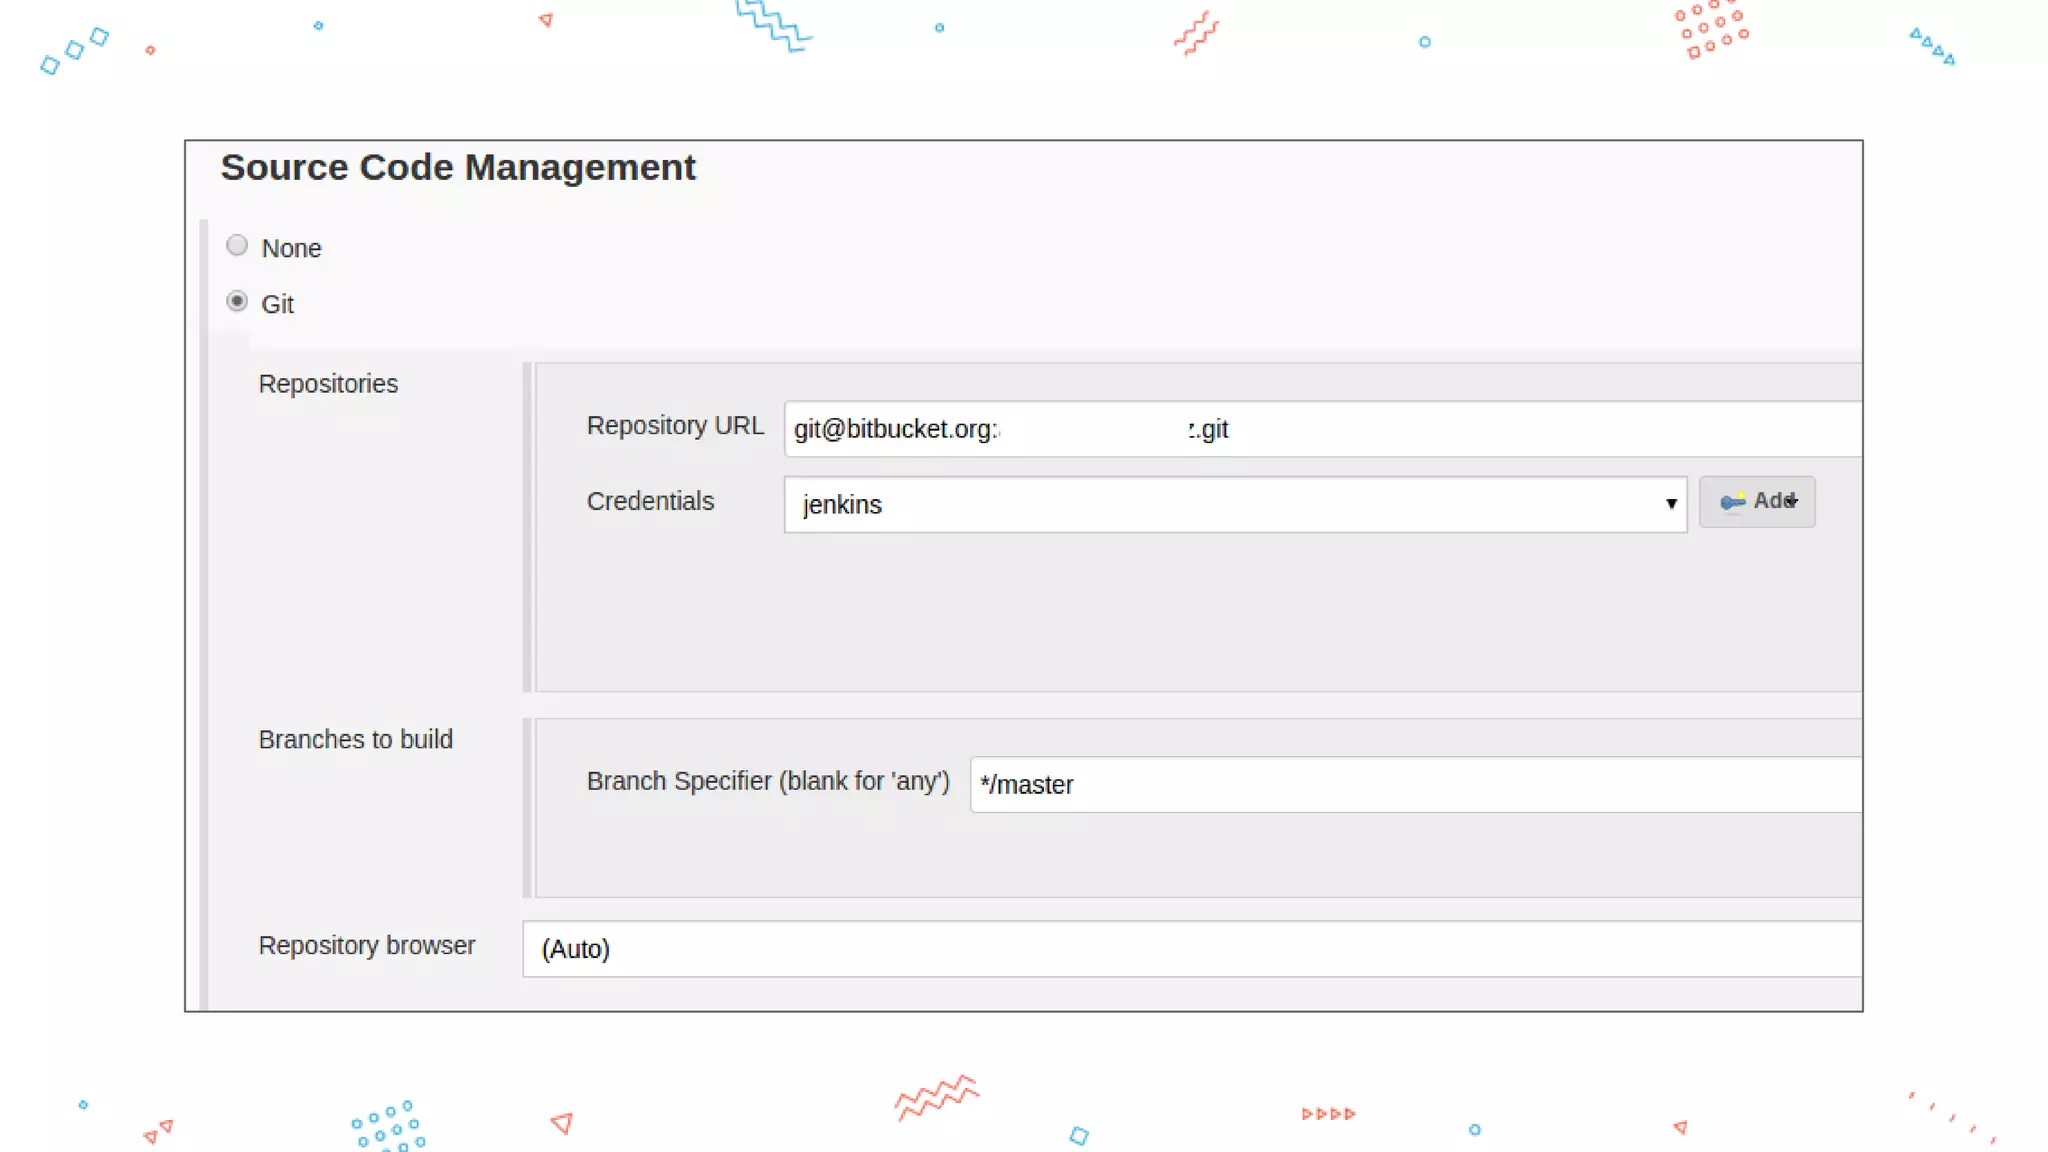Select the Git radio button
Viewport: 2048px width, 1152px height.
pos(237,301)
